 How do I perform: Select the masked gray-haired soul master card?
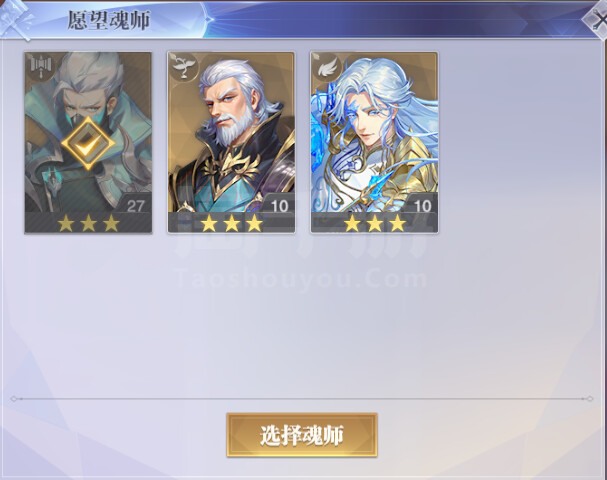tap(88, 143)
